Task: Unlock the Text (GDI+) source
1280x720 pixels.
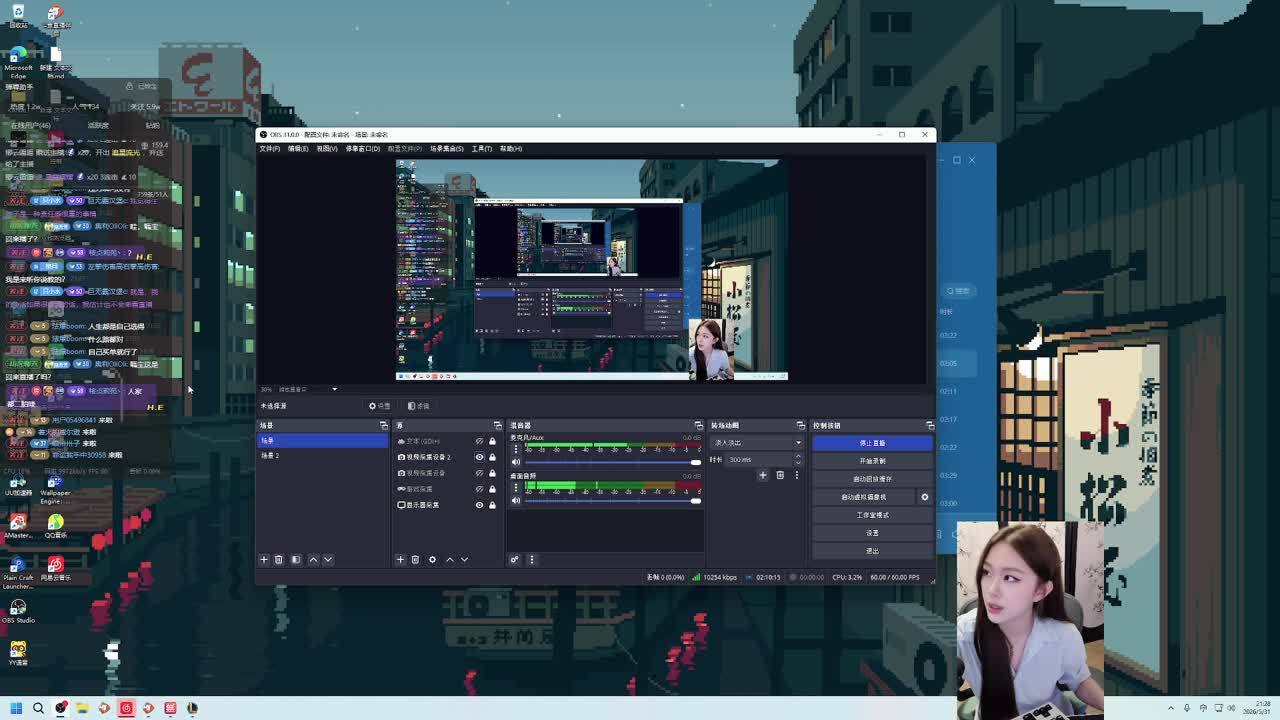Action: click(x=492, y=441)
